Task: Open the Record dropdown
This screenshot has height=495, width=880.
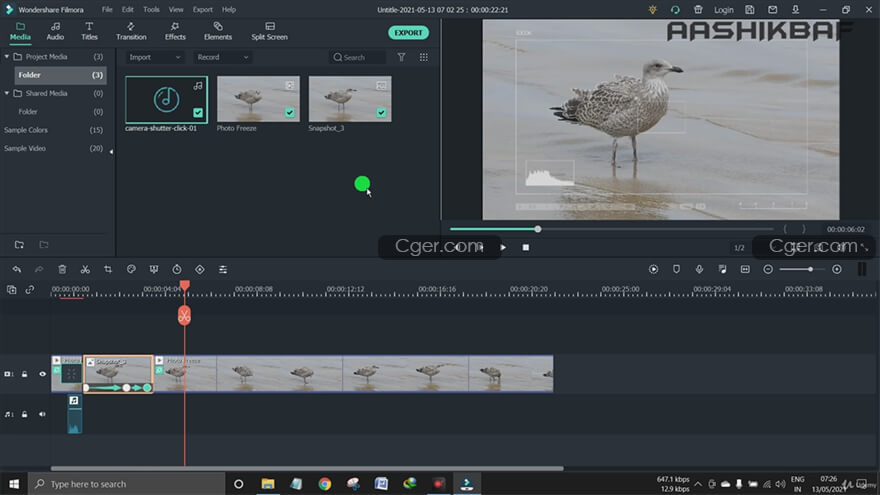Action: pos(221,57)
